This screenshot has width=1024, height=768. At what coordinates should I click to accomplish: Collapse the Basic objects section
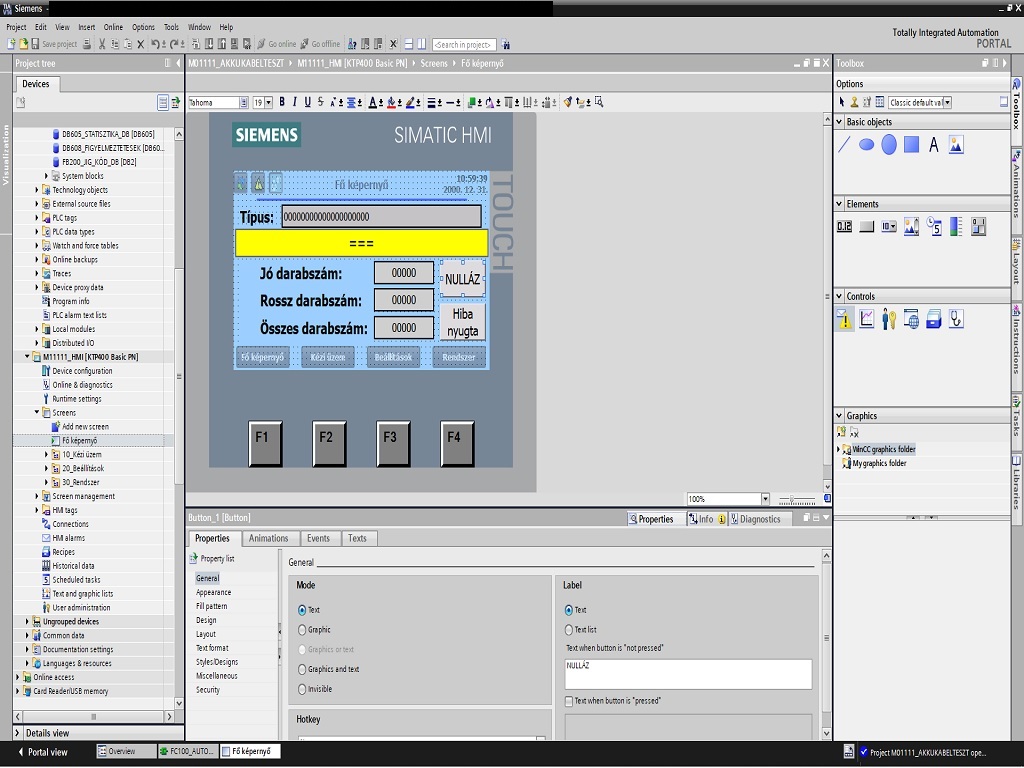coord(839,122)
